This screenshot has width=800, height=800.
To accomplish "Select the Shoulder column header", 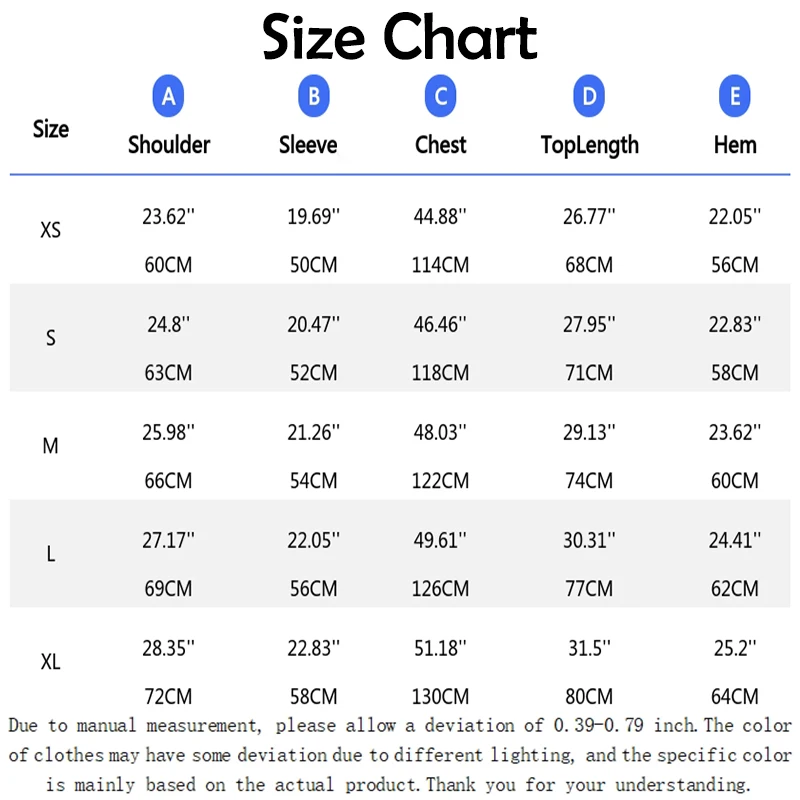I will pyautogui.click(x=169, y=145).
